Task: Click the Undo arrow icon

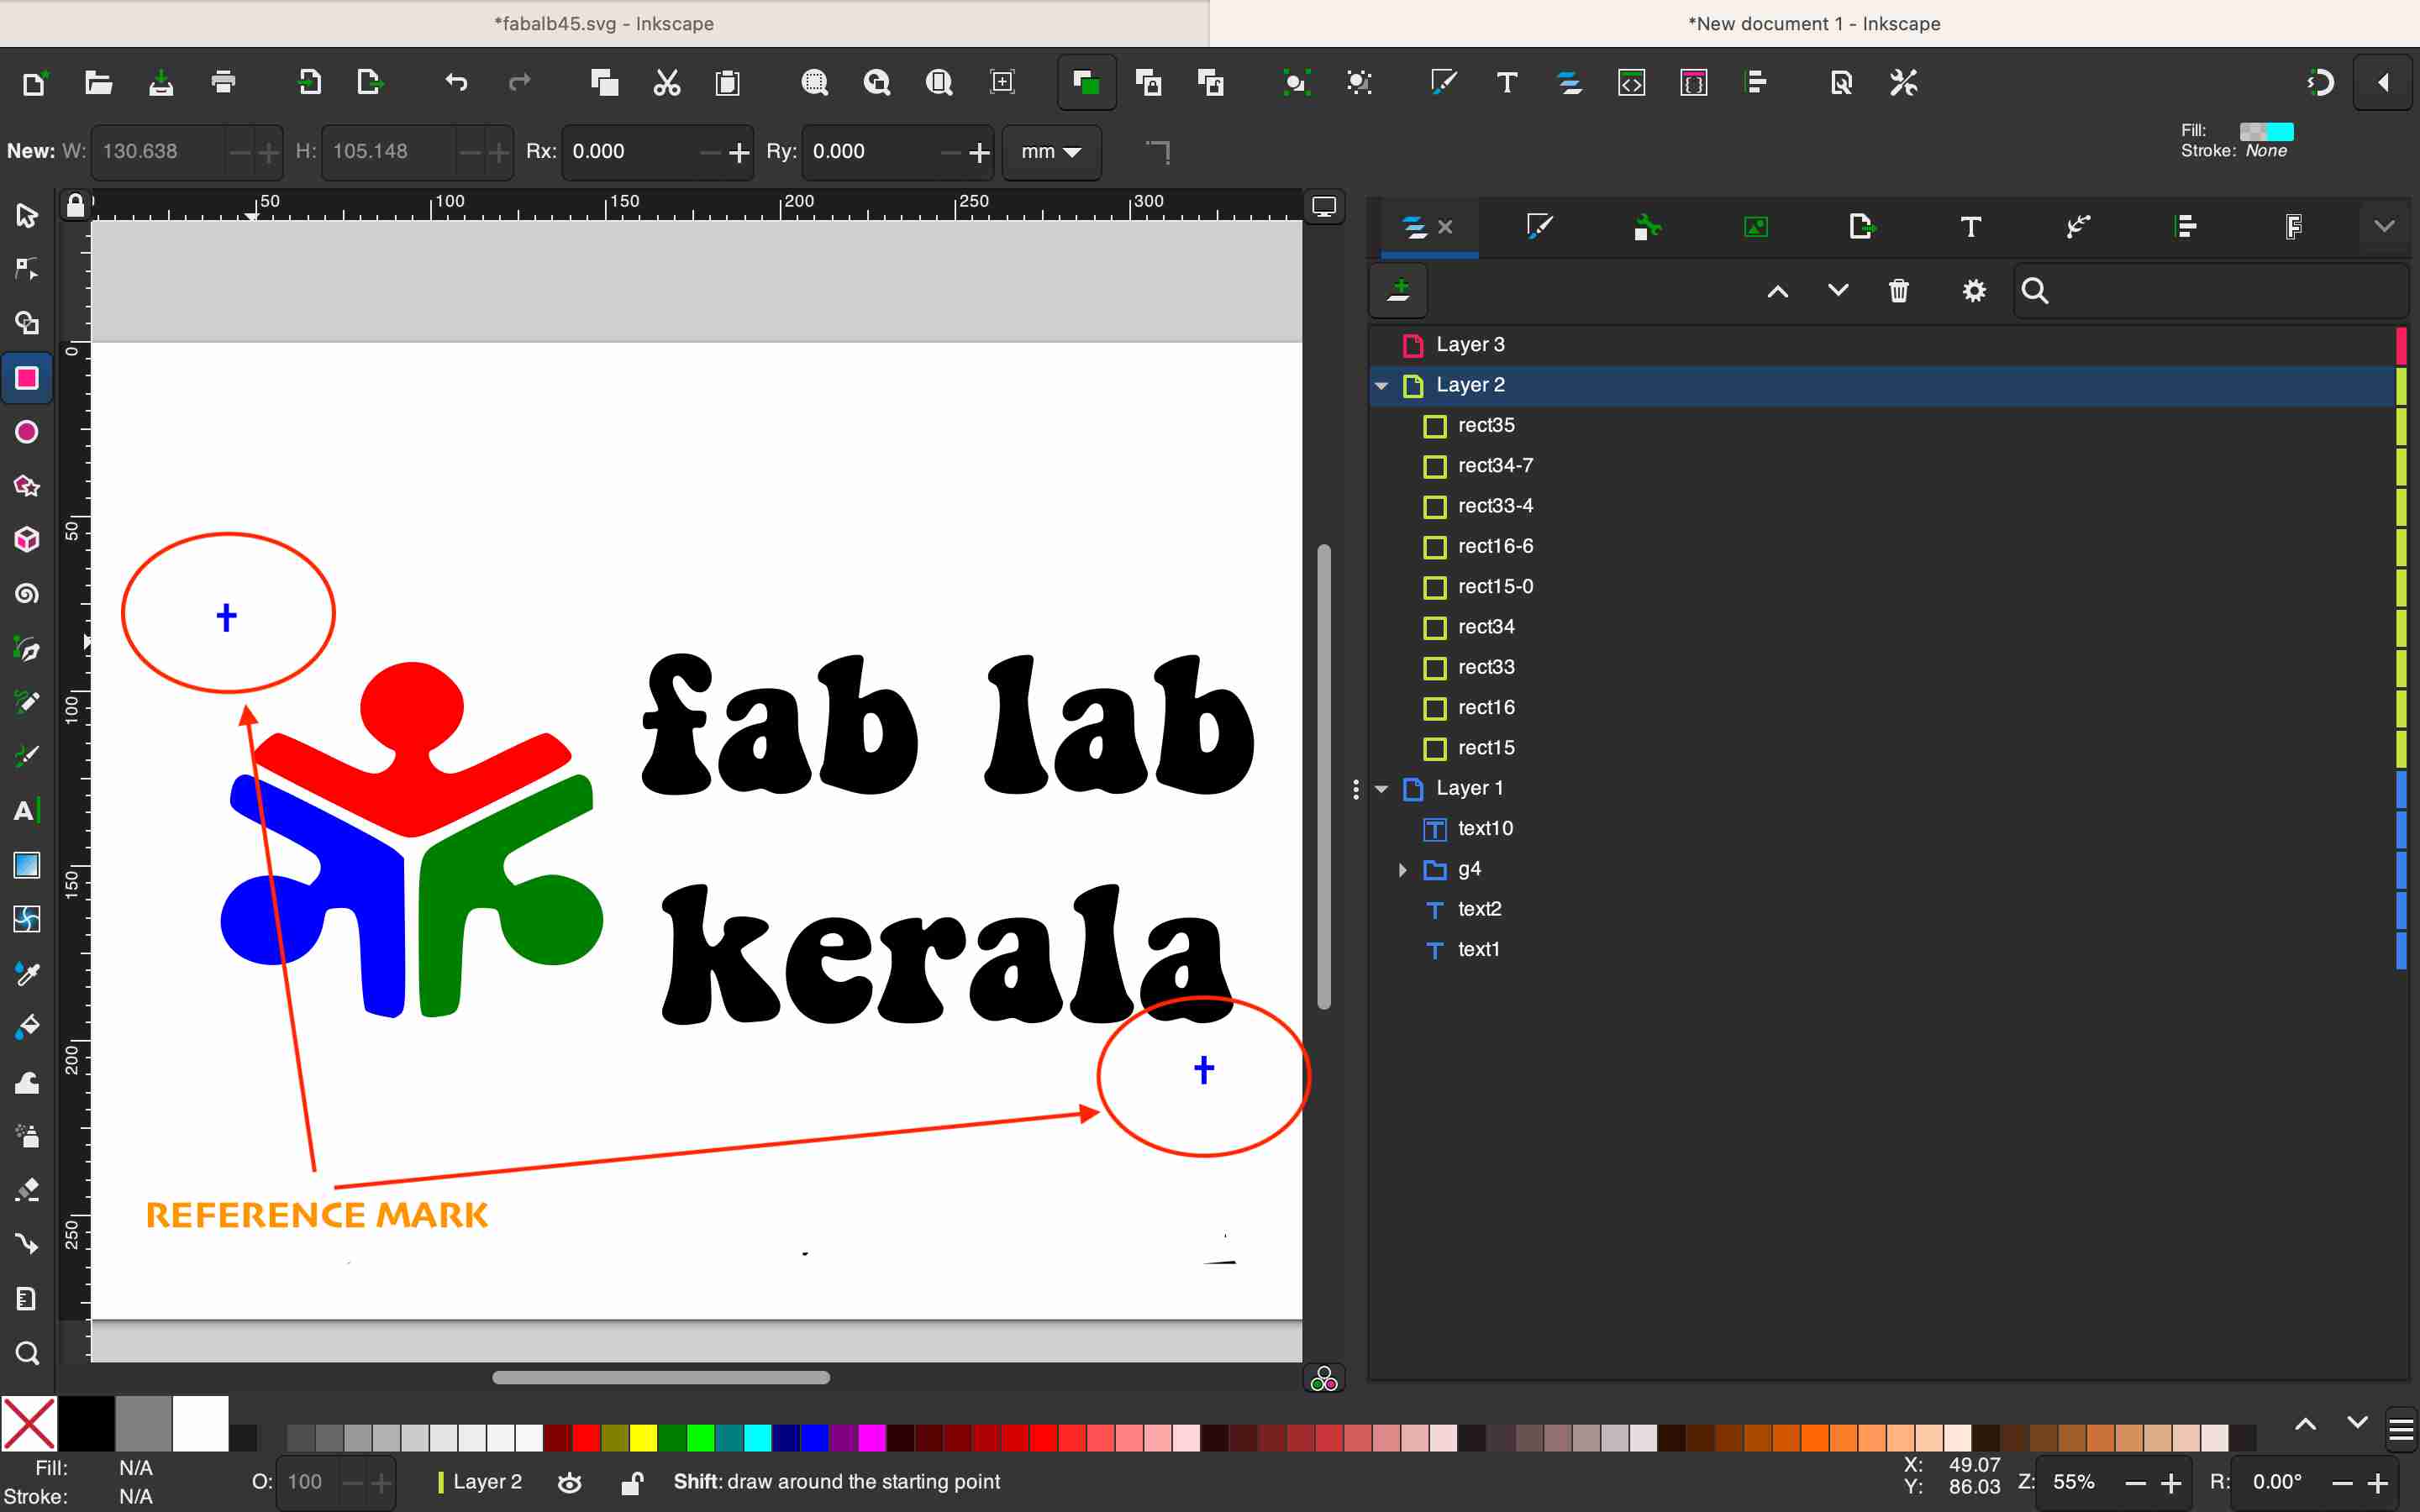Action: point(456,83)
